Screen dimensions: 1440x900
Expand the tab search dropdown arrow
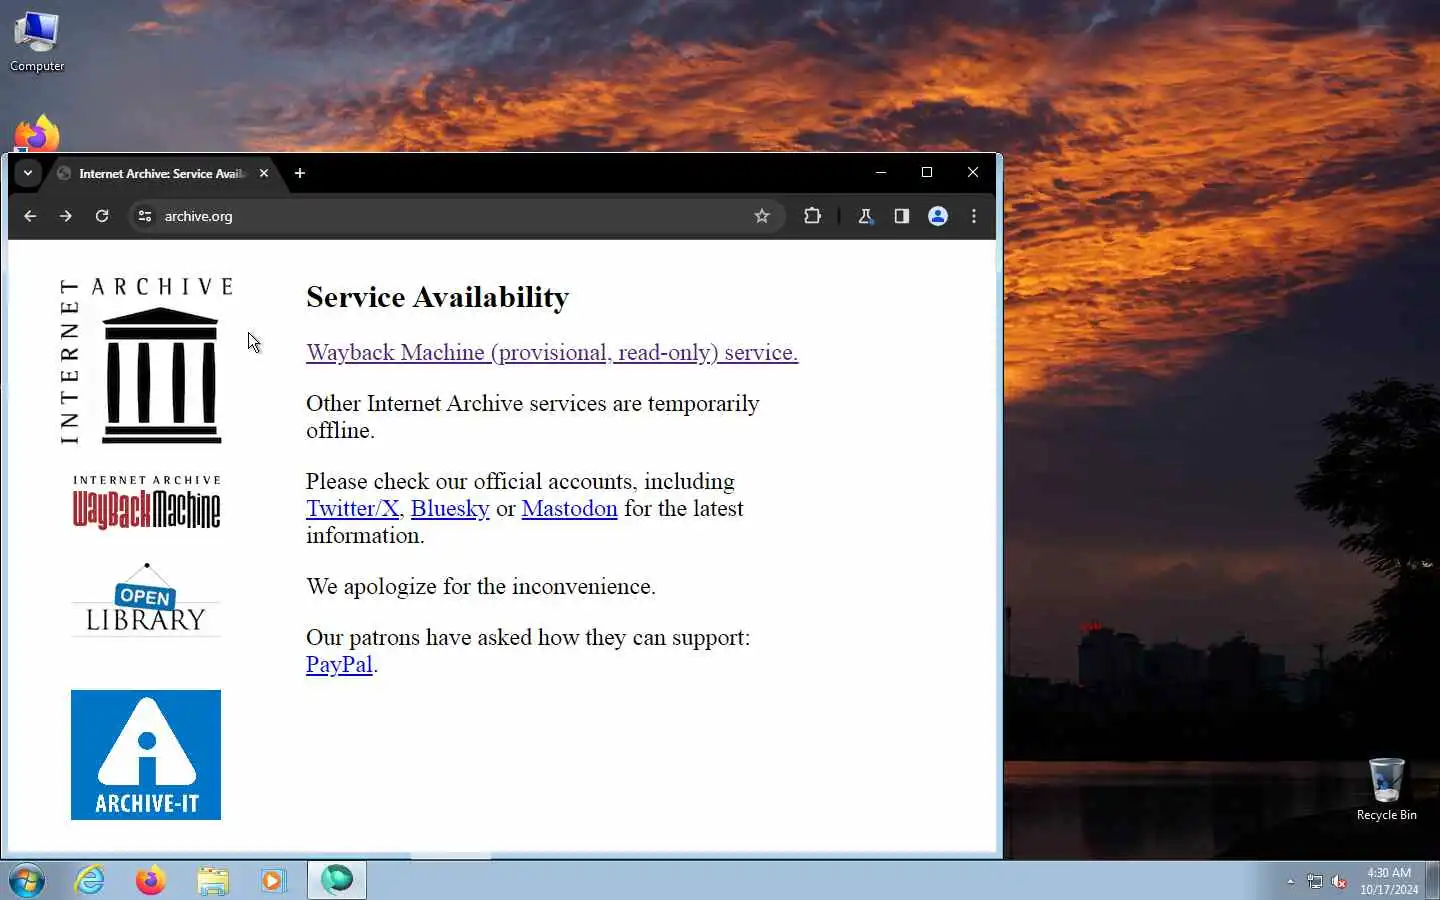tap(28, 173)
